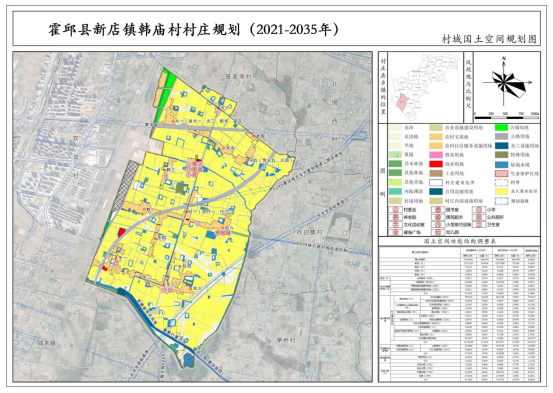Select the 小学 symbol in the legend
This screenshot has width=553, height=393.
(x=479, y=210)
